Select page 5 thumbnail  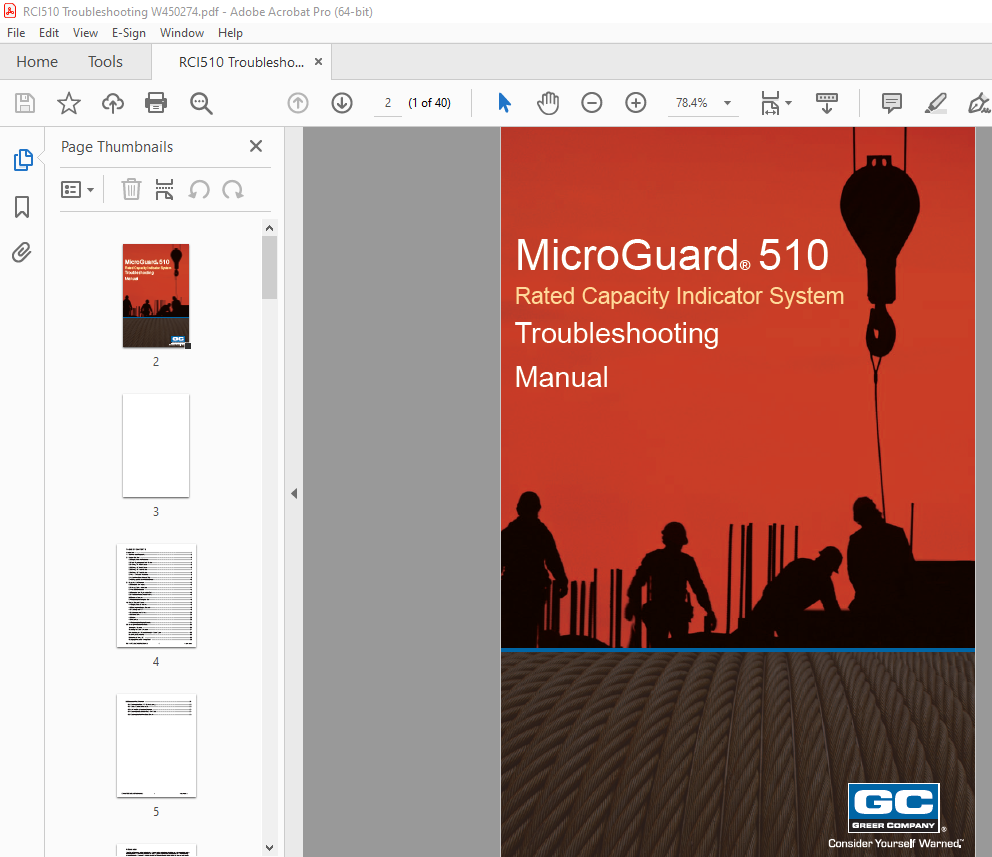point(156,745)
